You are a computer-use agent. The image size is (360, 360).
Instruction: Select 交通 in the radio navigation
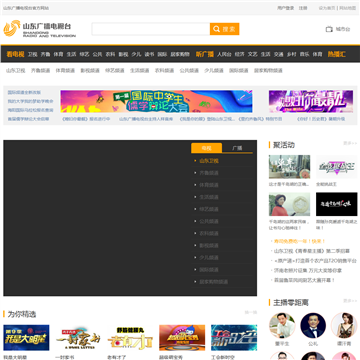pos(278,54)
